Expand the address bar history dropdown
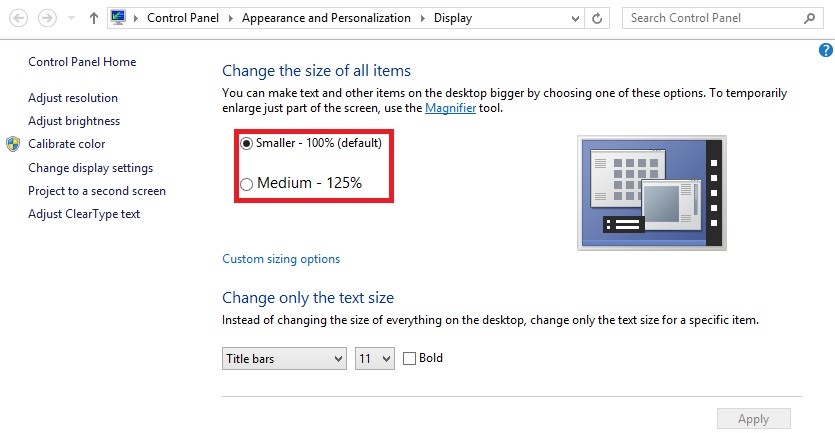835x433 pixels. coord(573,18)
